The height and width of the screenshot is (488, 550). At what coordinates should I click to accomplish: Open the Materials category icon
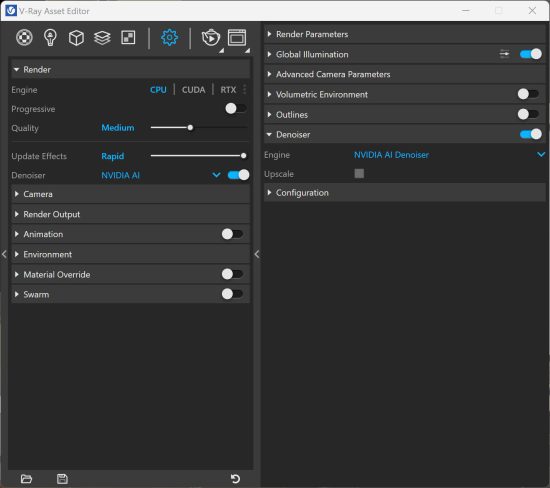[x=24, y=38]
